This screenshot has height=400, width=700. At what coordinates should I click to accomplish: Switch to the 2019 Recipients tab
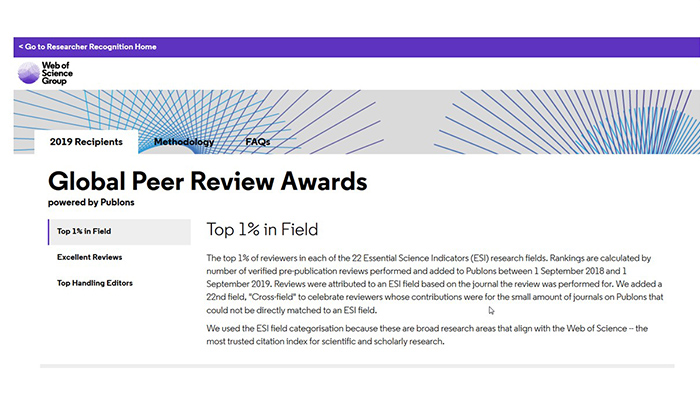[x=86, y=142]
